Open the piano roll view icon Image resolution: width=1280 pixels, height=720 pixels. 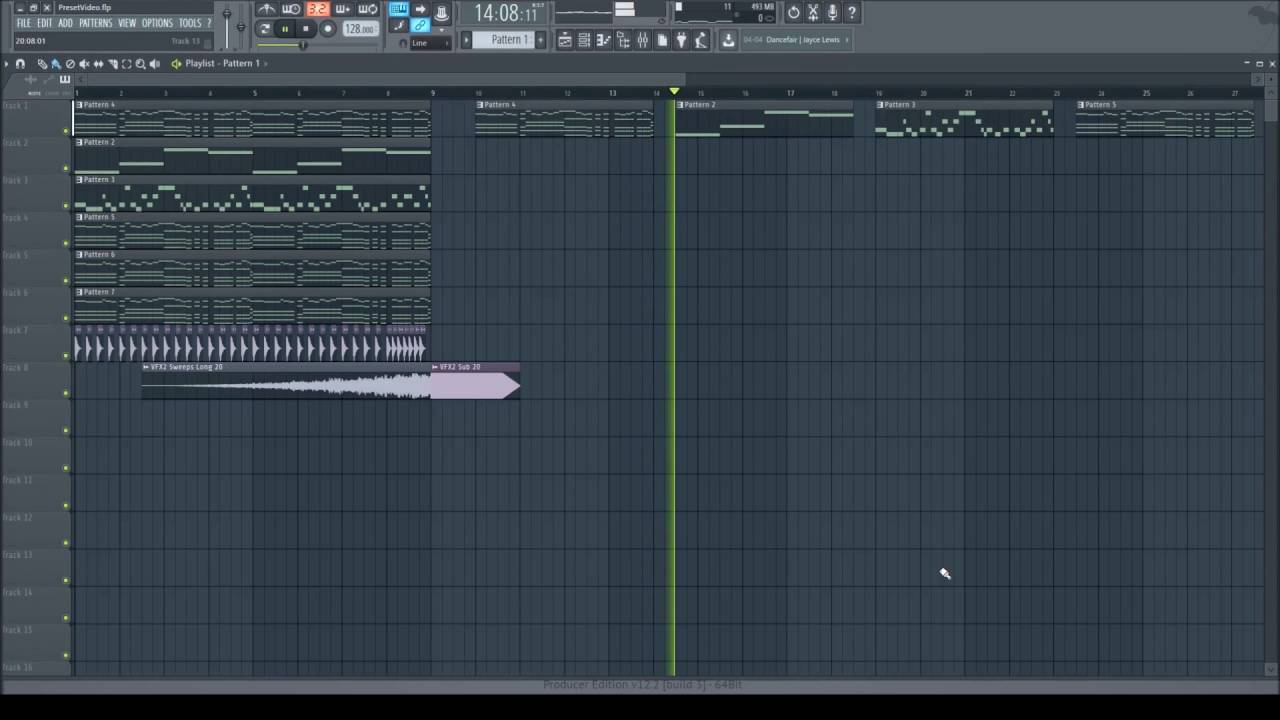604,40
